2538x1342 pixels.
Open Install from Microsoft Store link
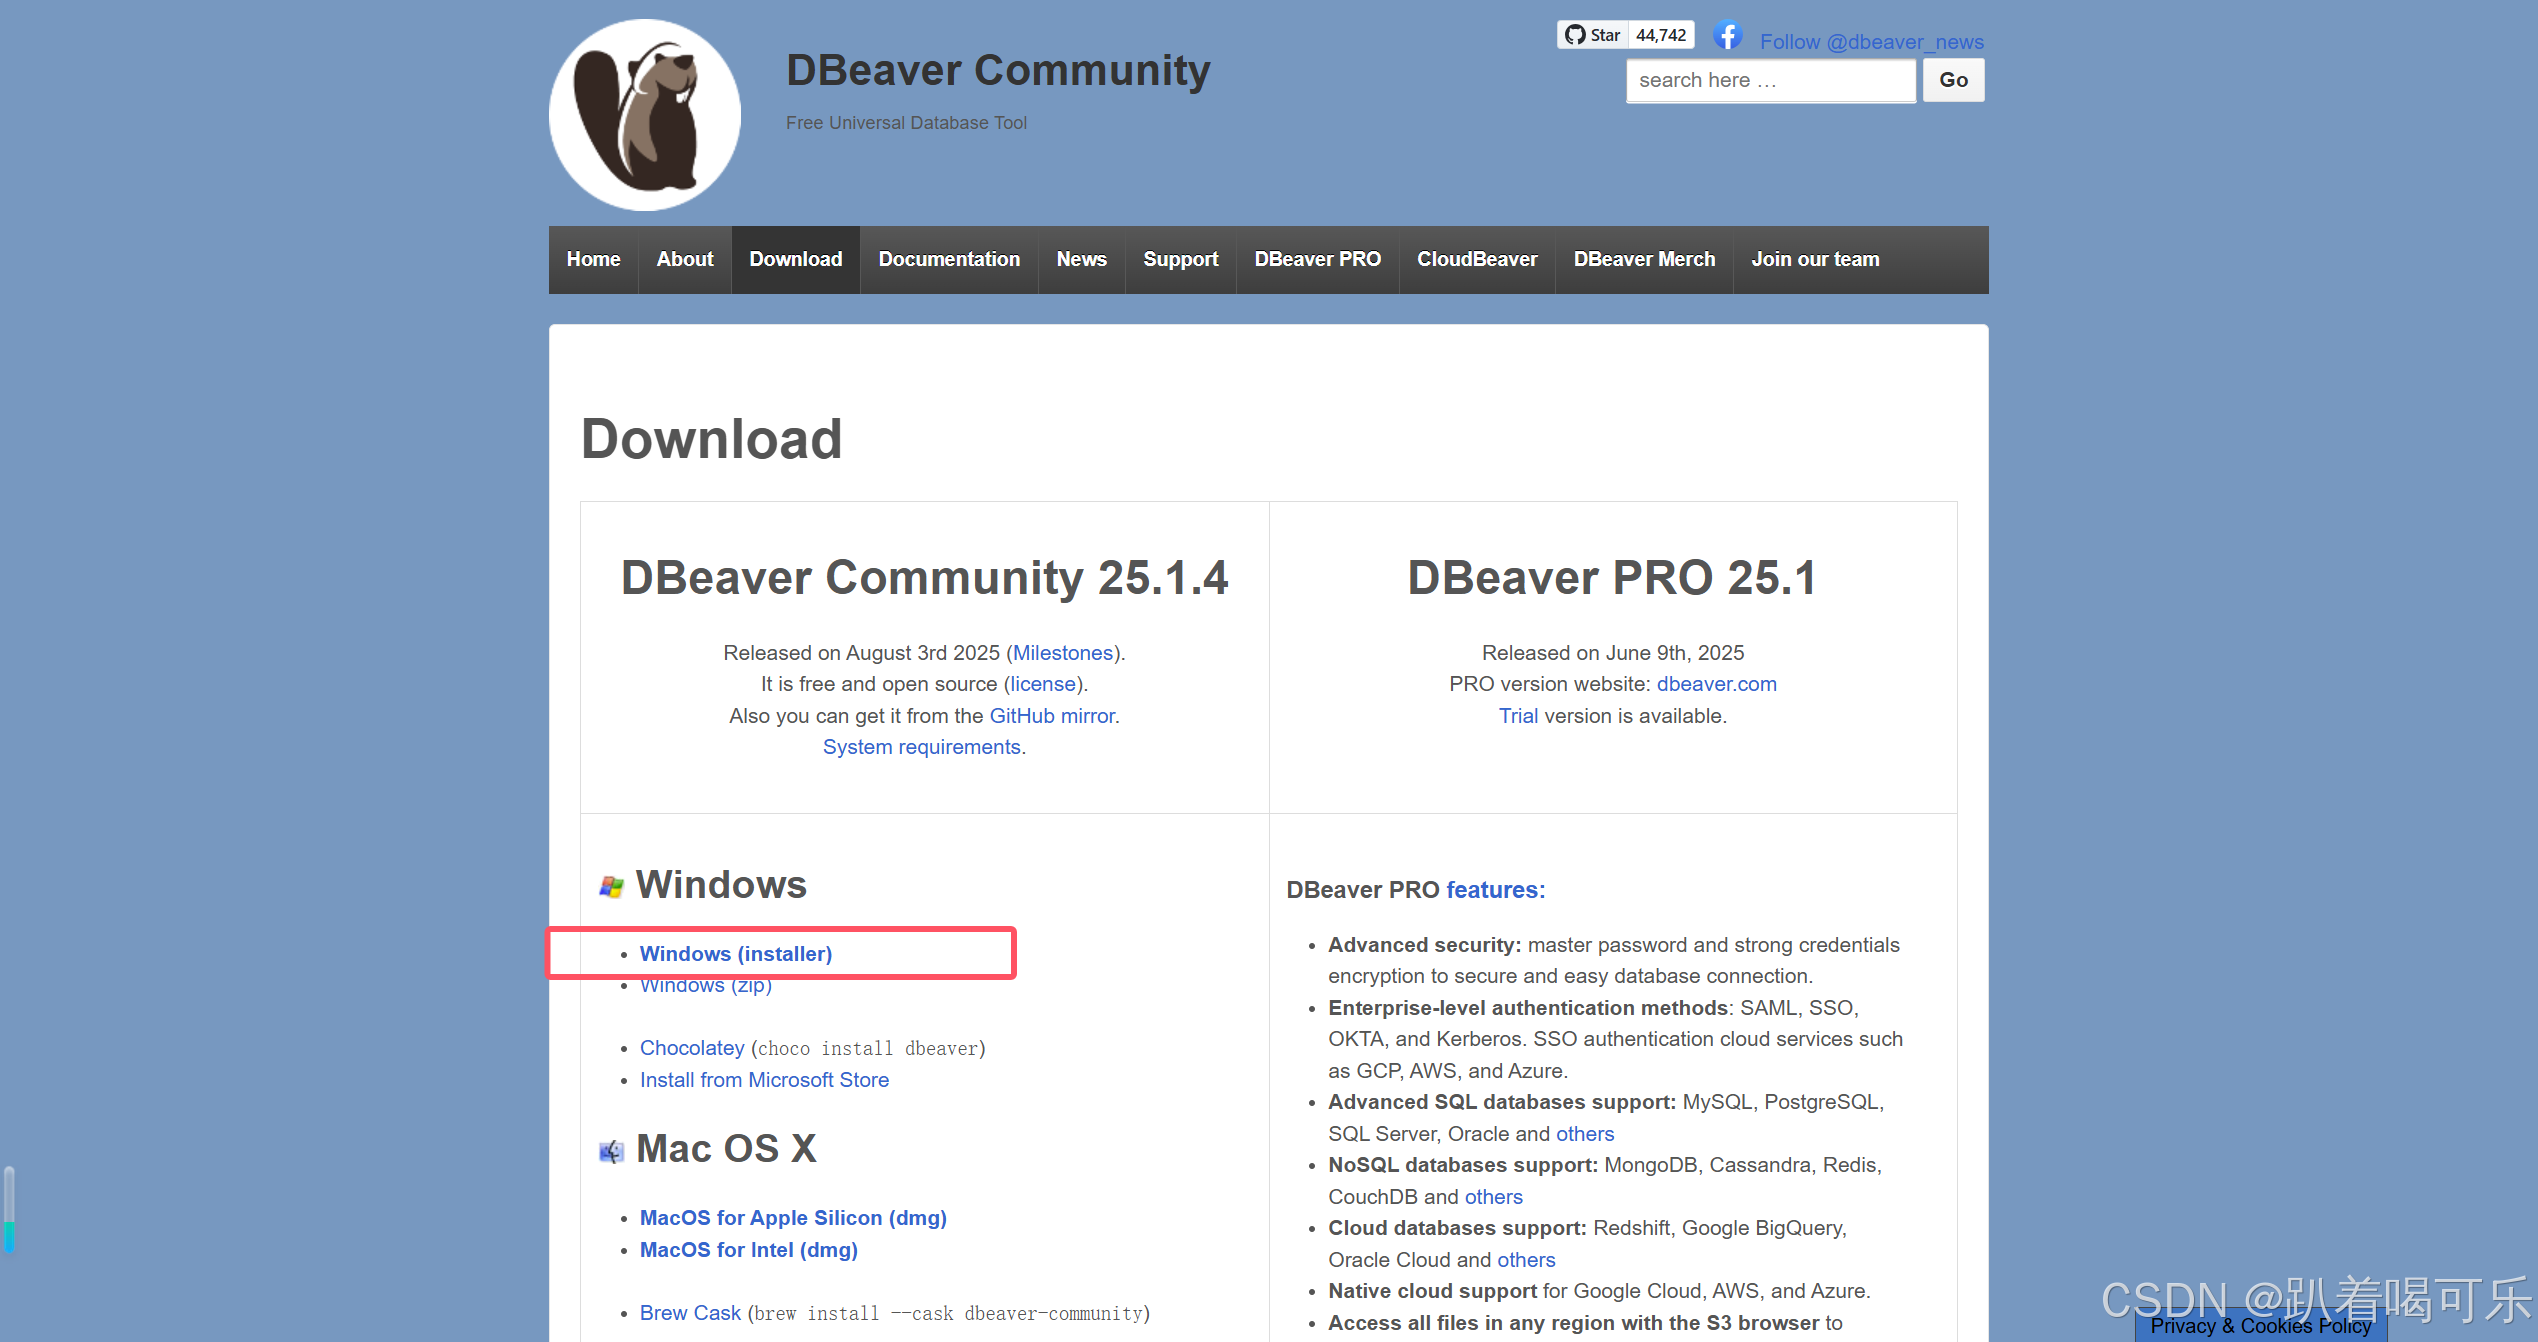(764, 1080)
